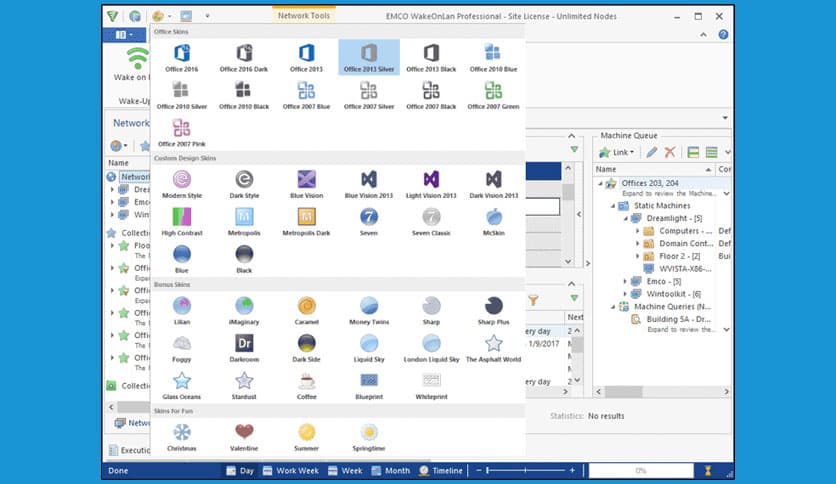Click Machine Queue horizontal scrollbar

(662, 392)
